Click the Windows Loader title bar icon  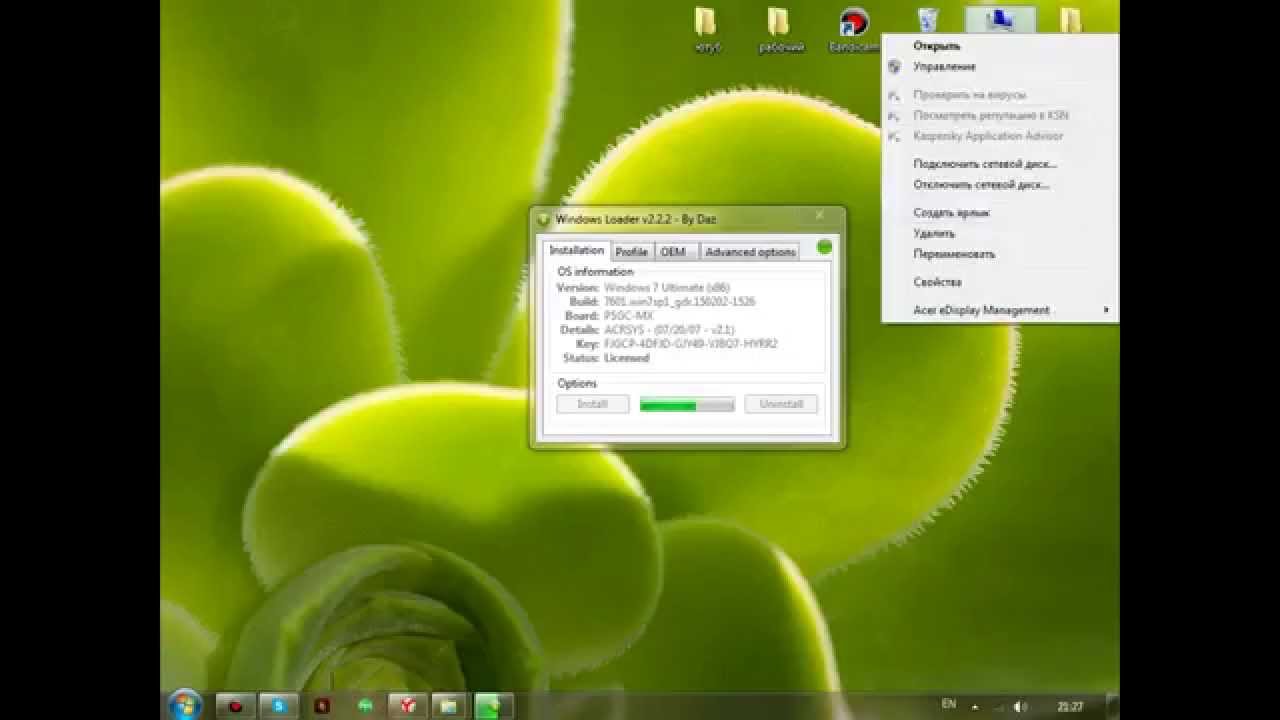click(x=544, y=219)
